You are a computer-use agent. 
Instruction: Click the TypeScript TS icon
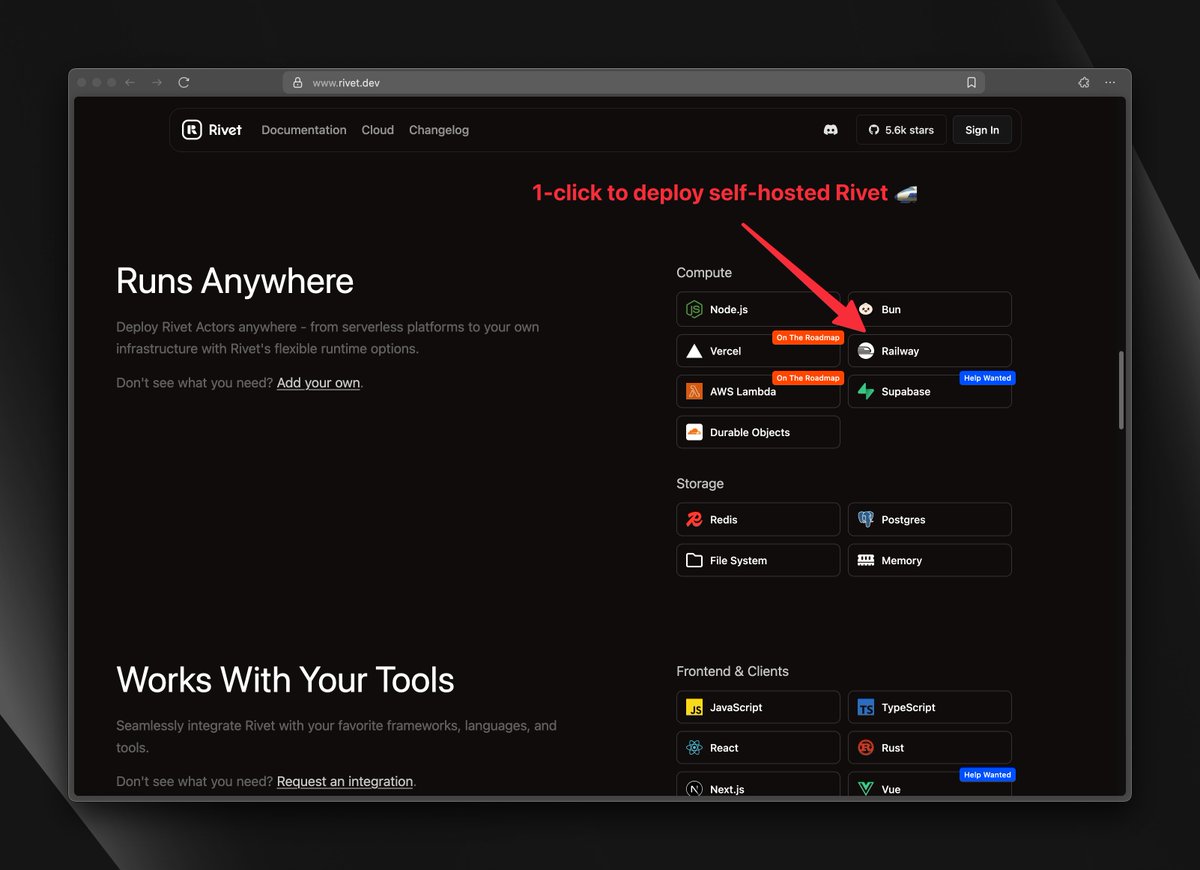(866, 708)
